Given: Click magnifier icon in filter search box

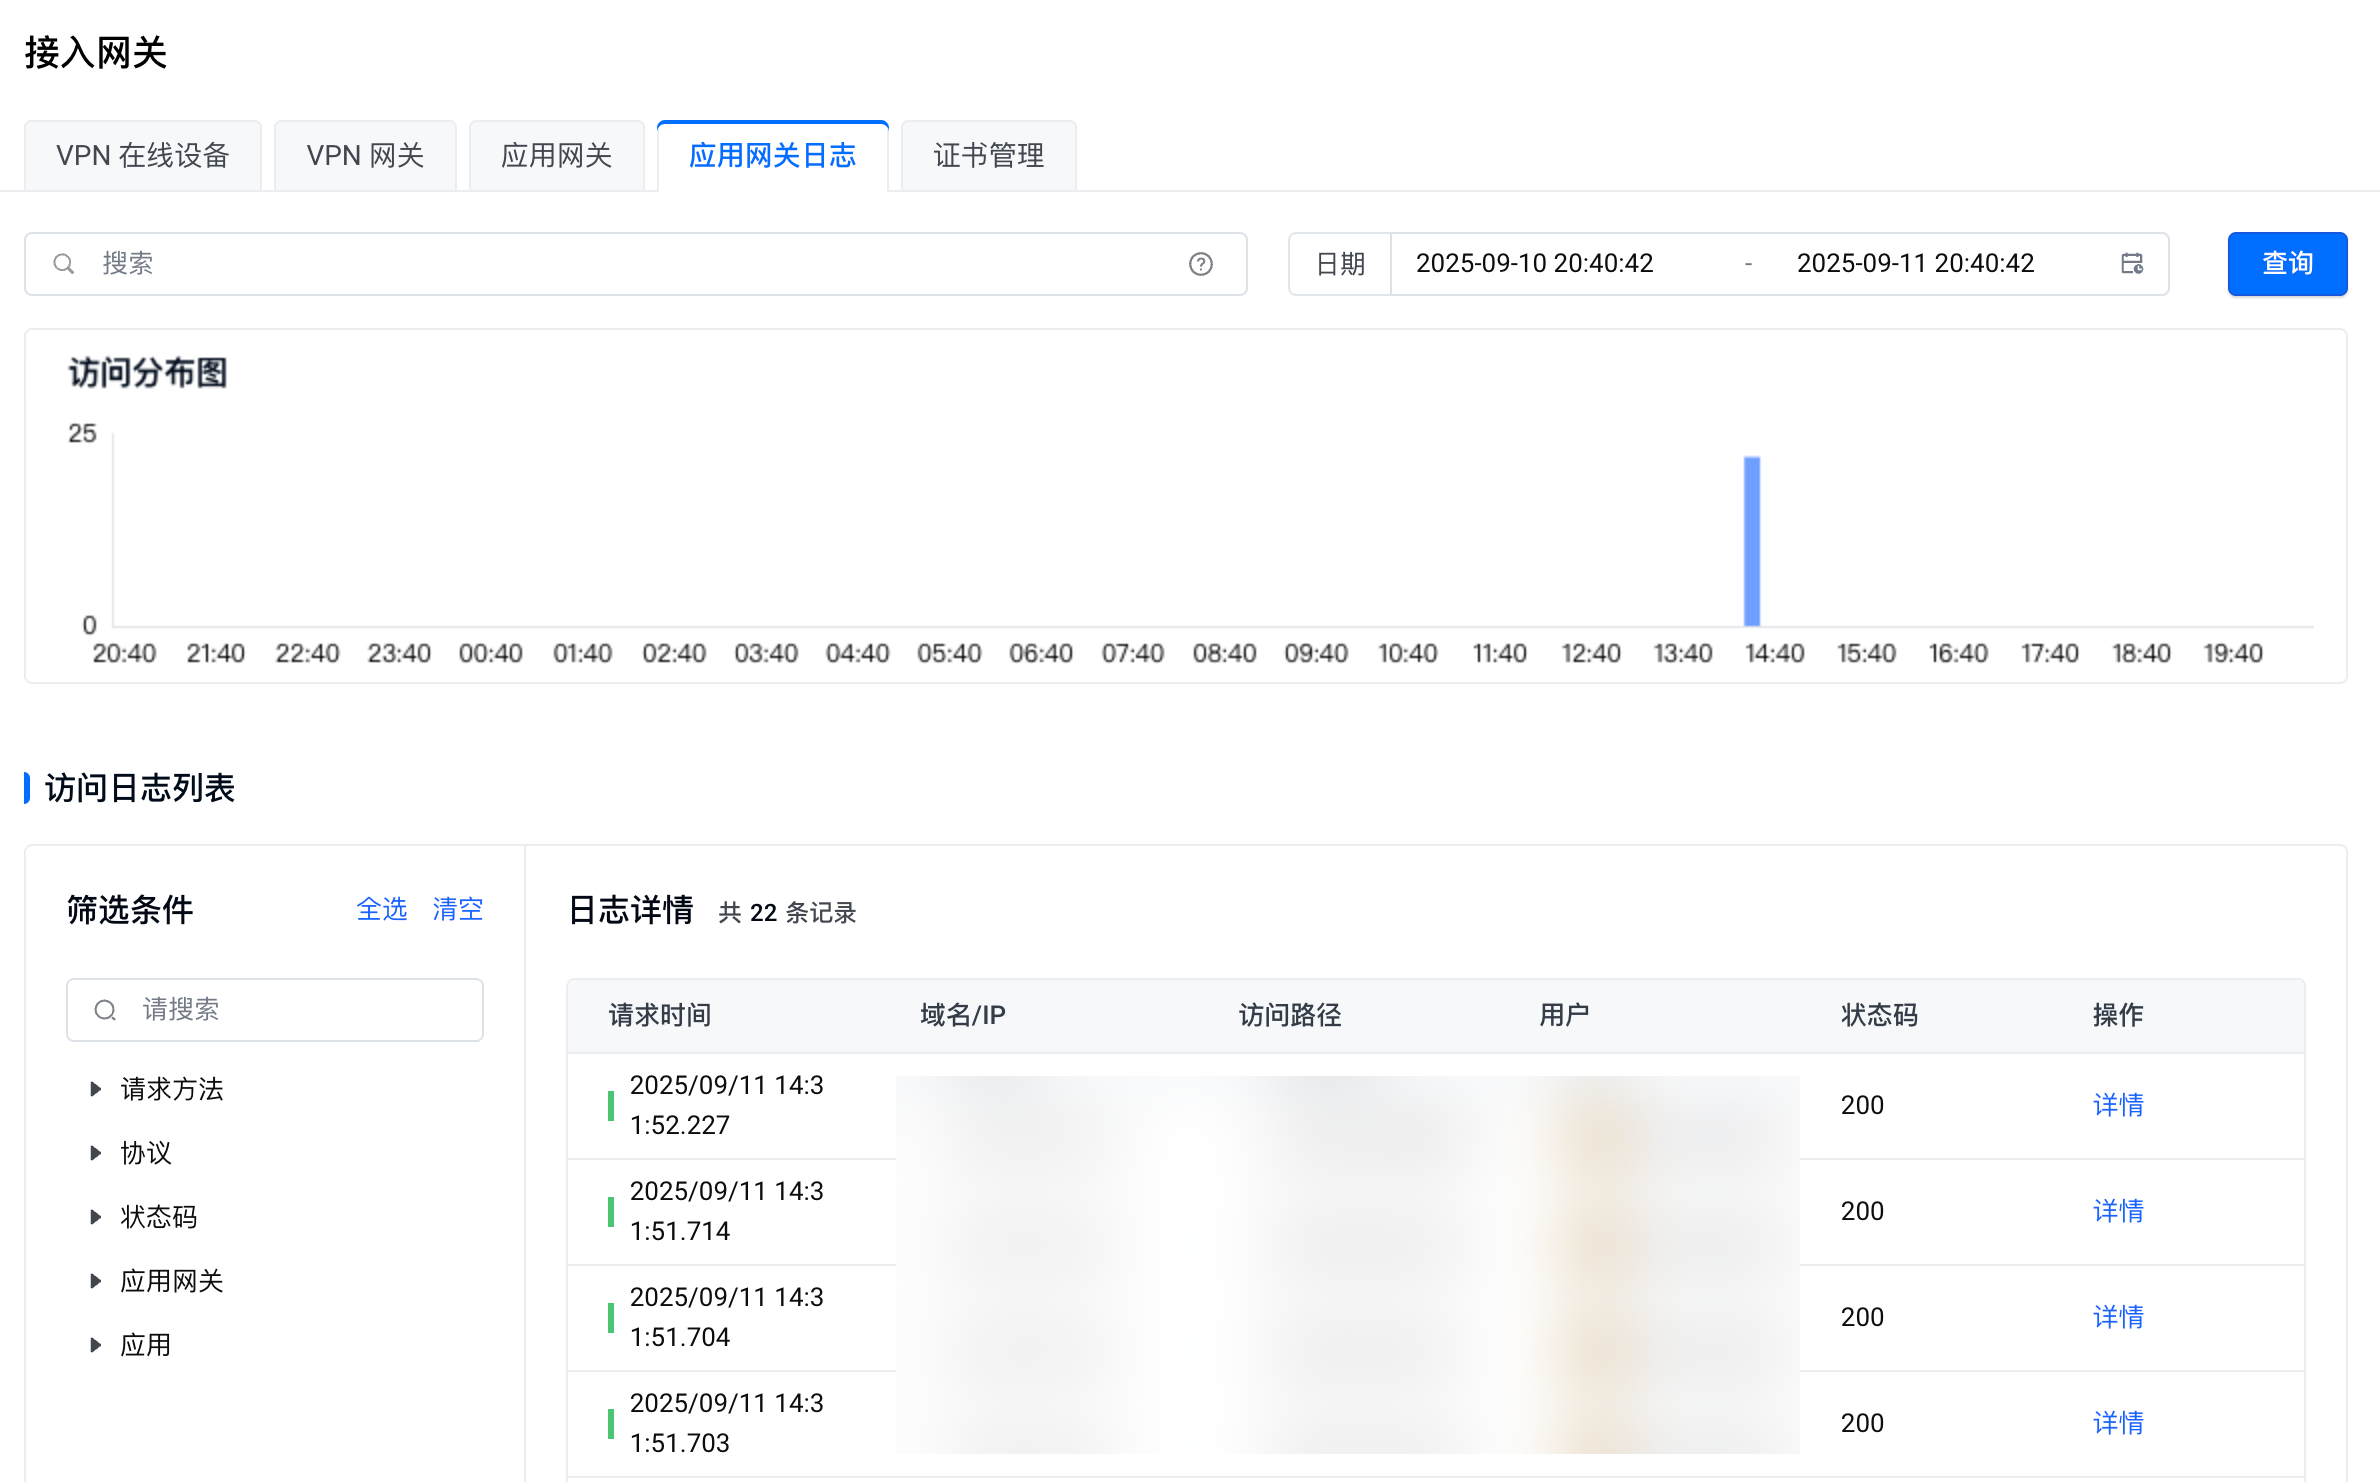Looking at the screenshot, I should [x=105, y=1010].
